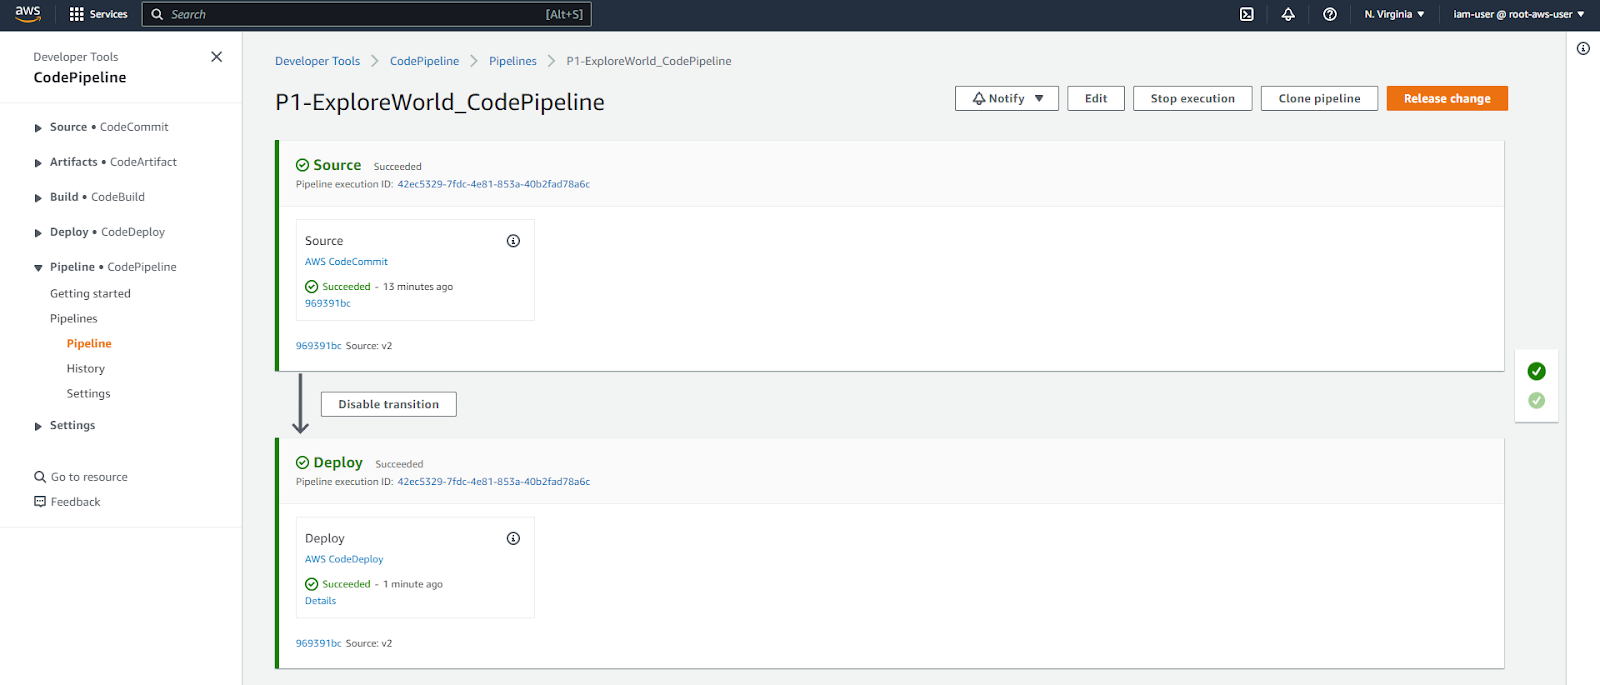The width and height of the screenshot is (1600, 685).
Task: Click the Pipelines breadcrumb
Action: [x=513, y=61]
